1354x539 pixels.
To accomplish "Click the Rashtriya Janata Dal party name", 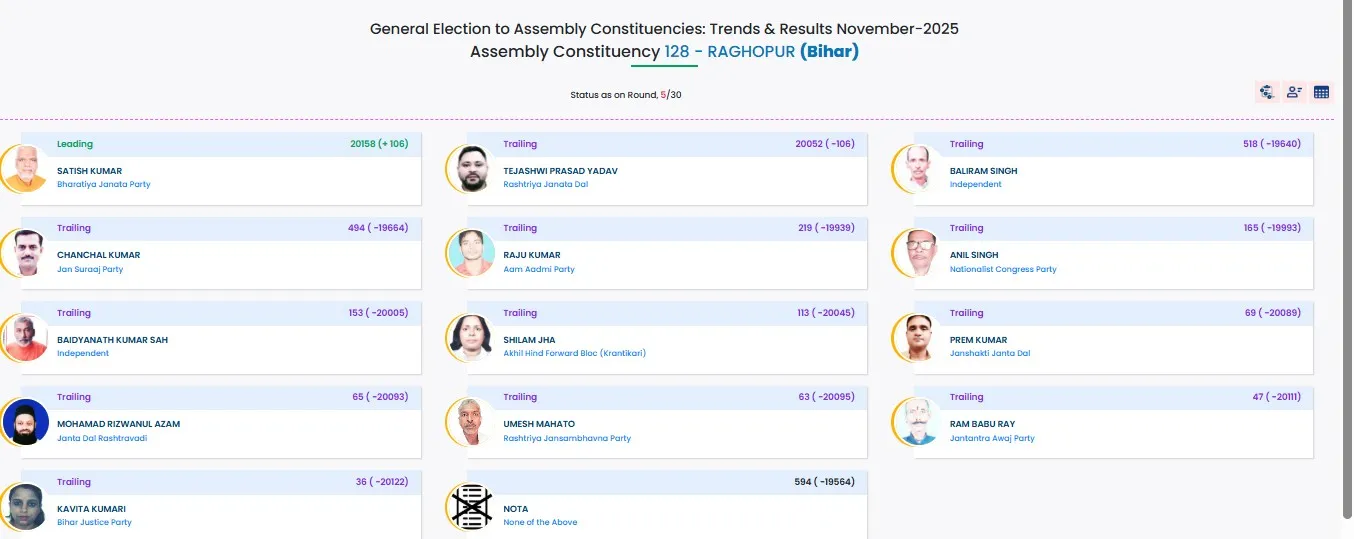I will coord(546,185).
